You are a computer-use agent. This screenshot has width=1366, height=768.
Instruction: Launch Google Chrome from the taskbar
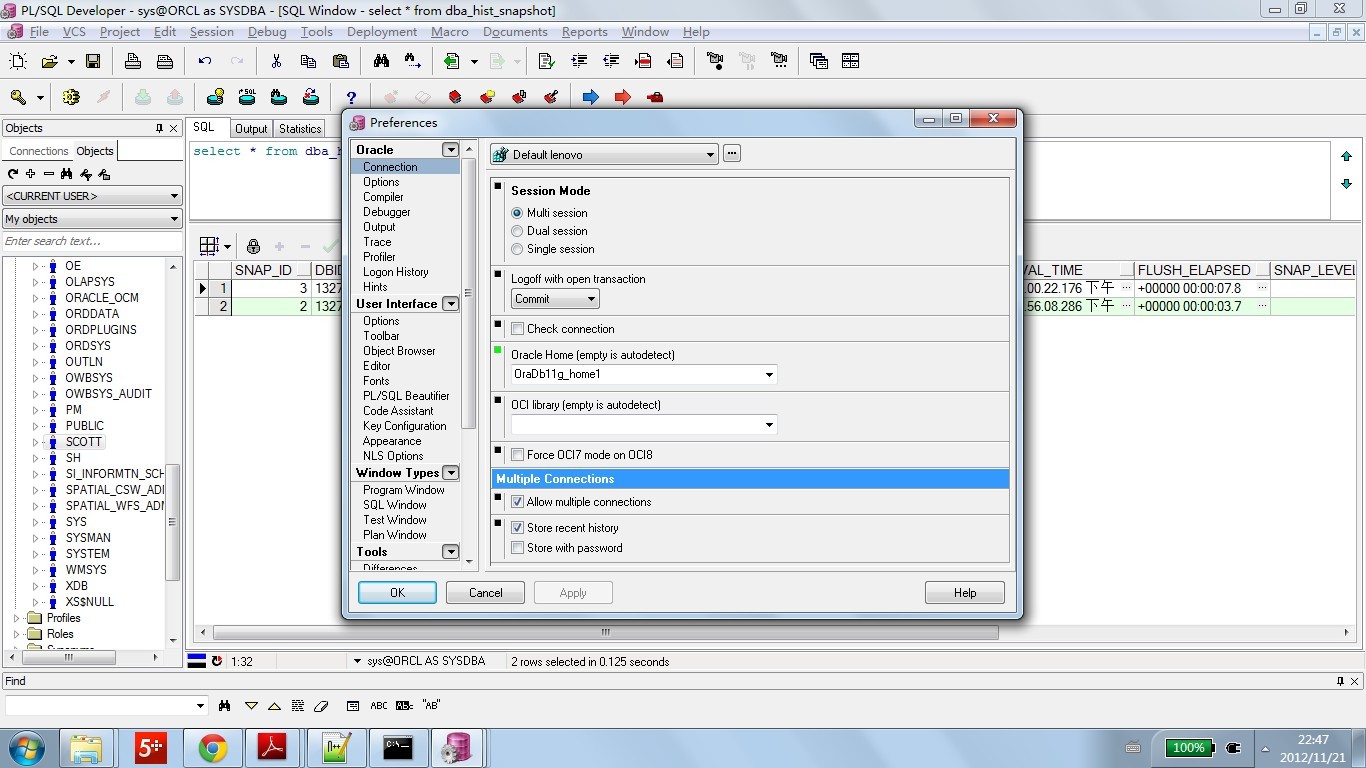point(212,747)
